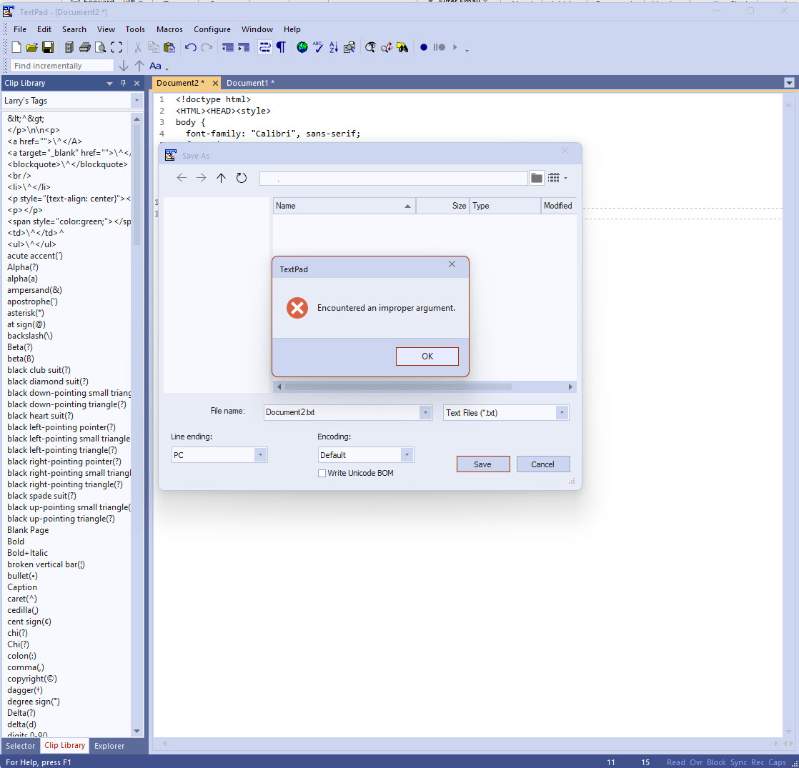Click the first block indent toolbar icon
This screenshot has width=799, height=768.
click(x=228, y=47)
